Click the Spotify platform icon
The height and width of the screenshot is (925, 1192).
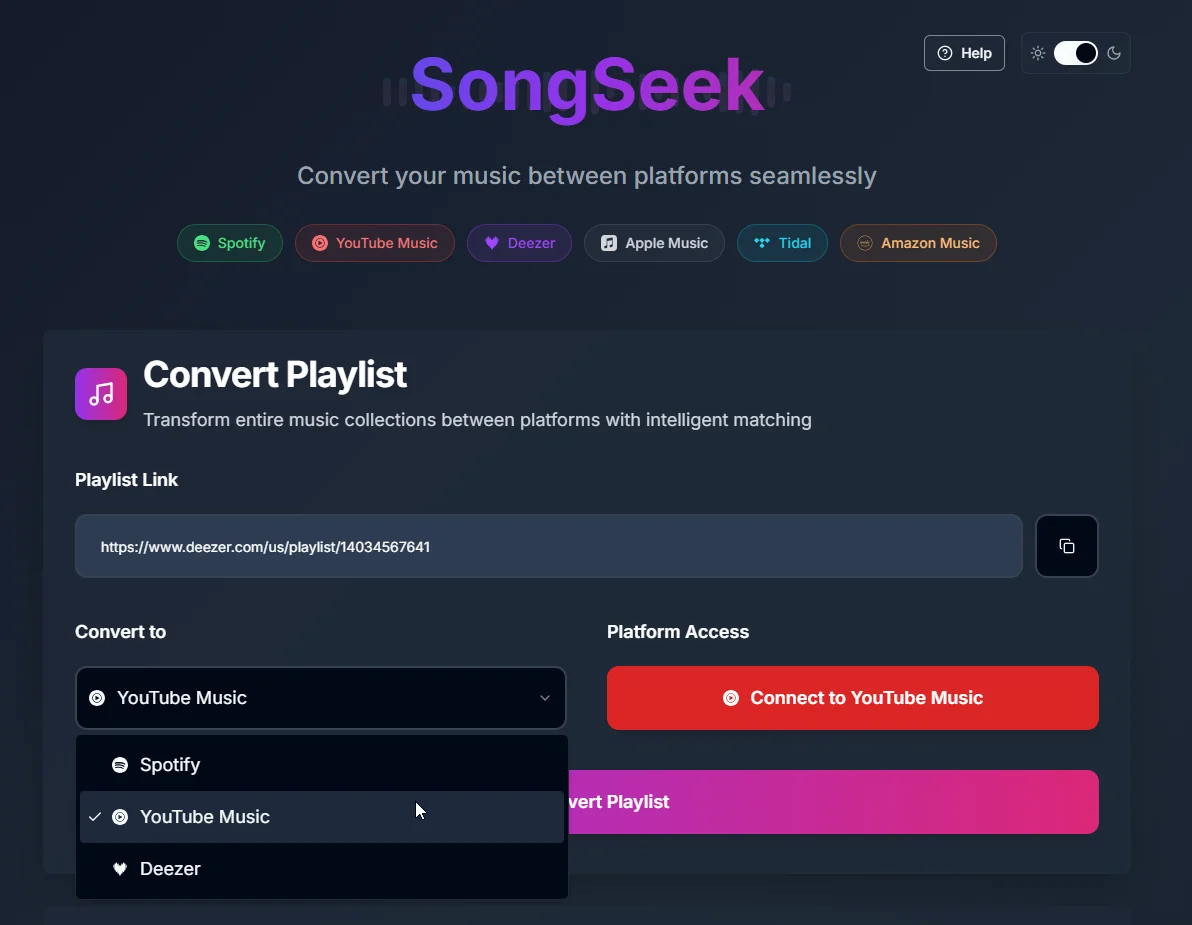[201, 243]
